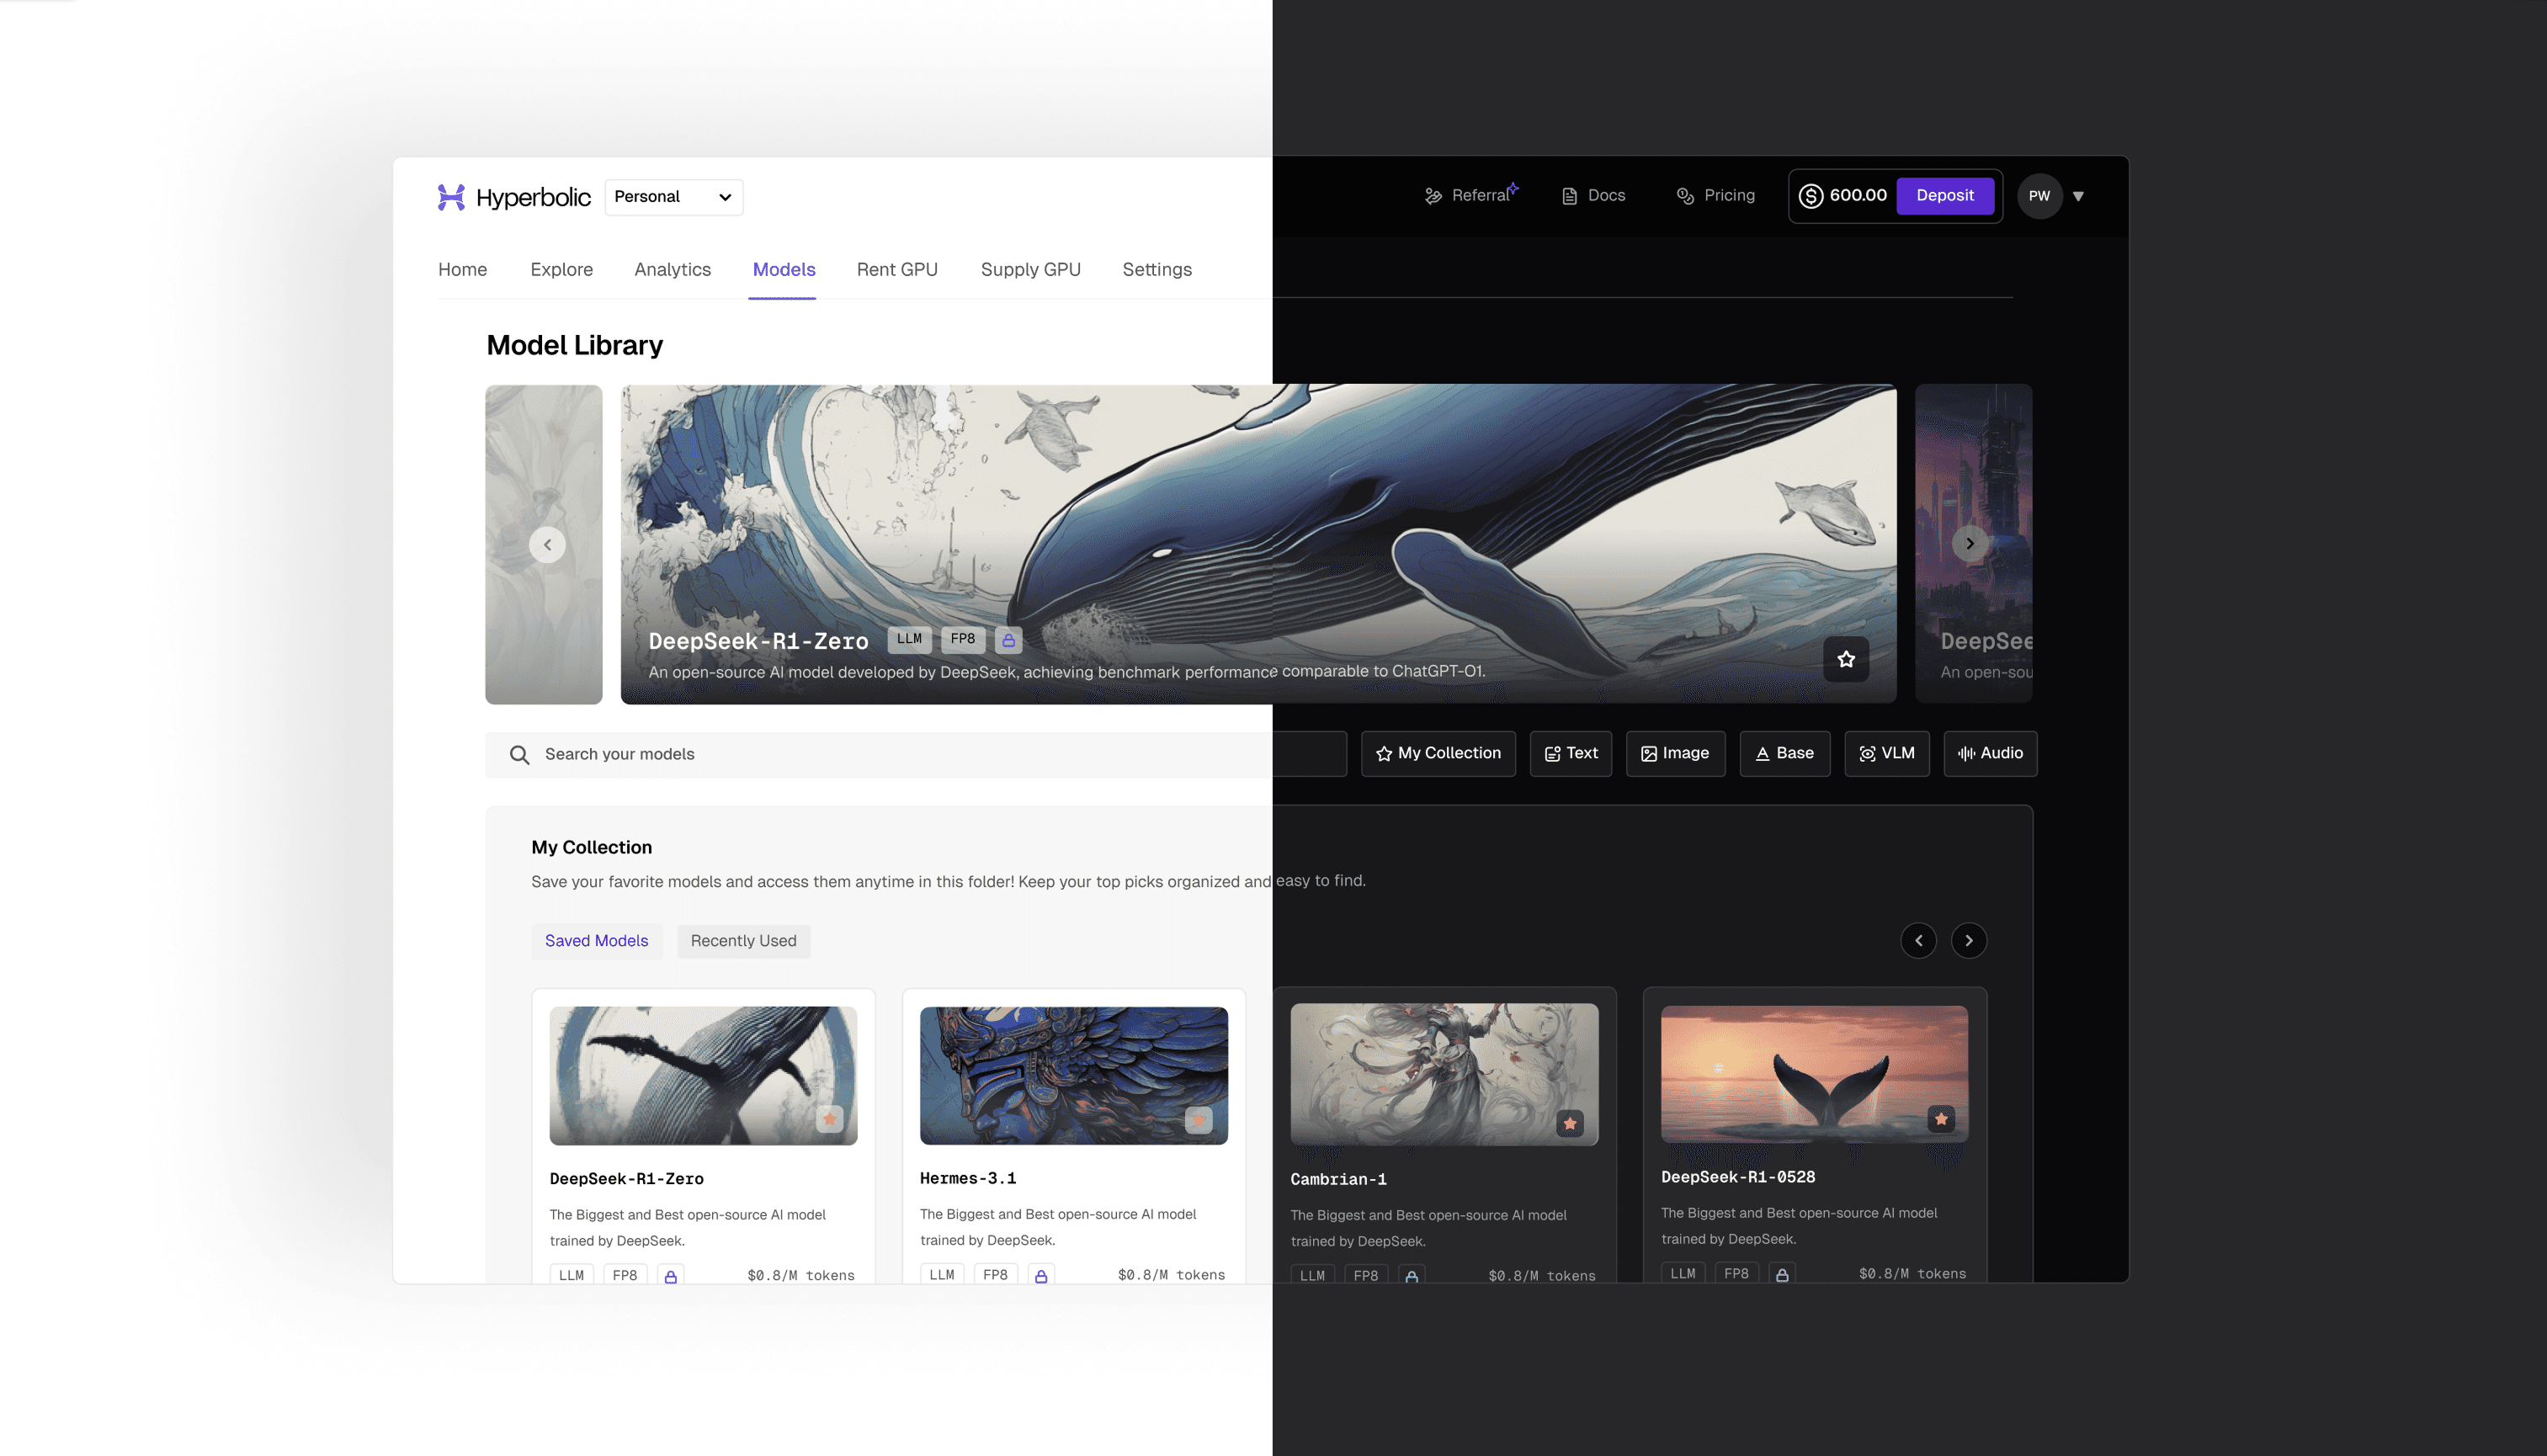The width and height of the screenshot is (2547, 1456).
Task: Click lock icon on DeepSeek-R1-Zero banner
Action: [x=1008, y=640]
